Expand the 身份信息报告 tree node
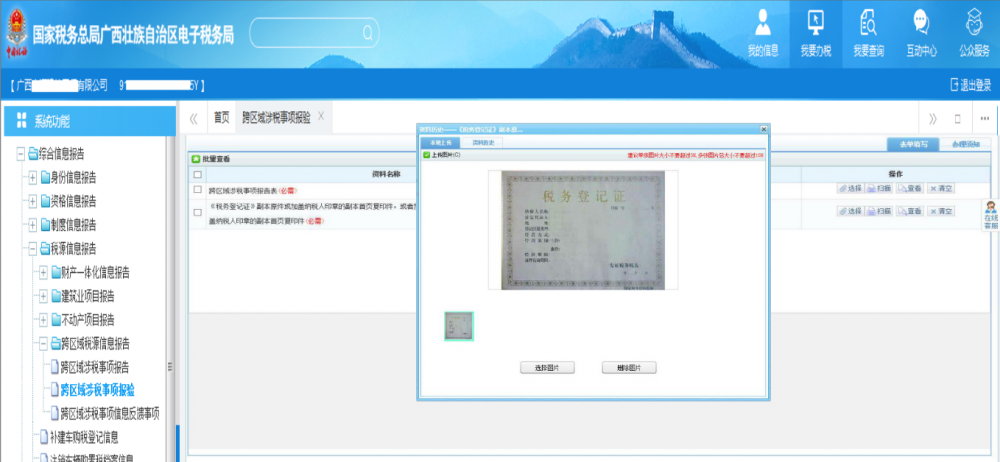The image size is (1000, 462). coord(32,177)
